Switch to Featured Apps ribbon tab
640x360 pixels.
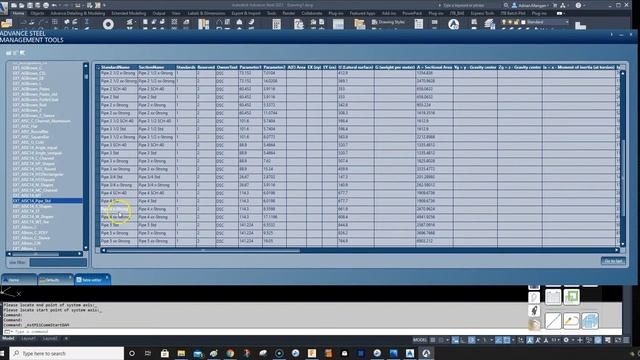362,13
